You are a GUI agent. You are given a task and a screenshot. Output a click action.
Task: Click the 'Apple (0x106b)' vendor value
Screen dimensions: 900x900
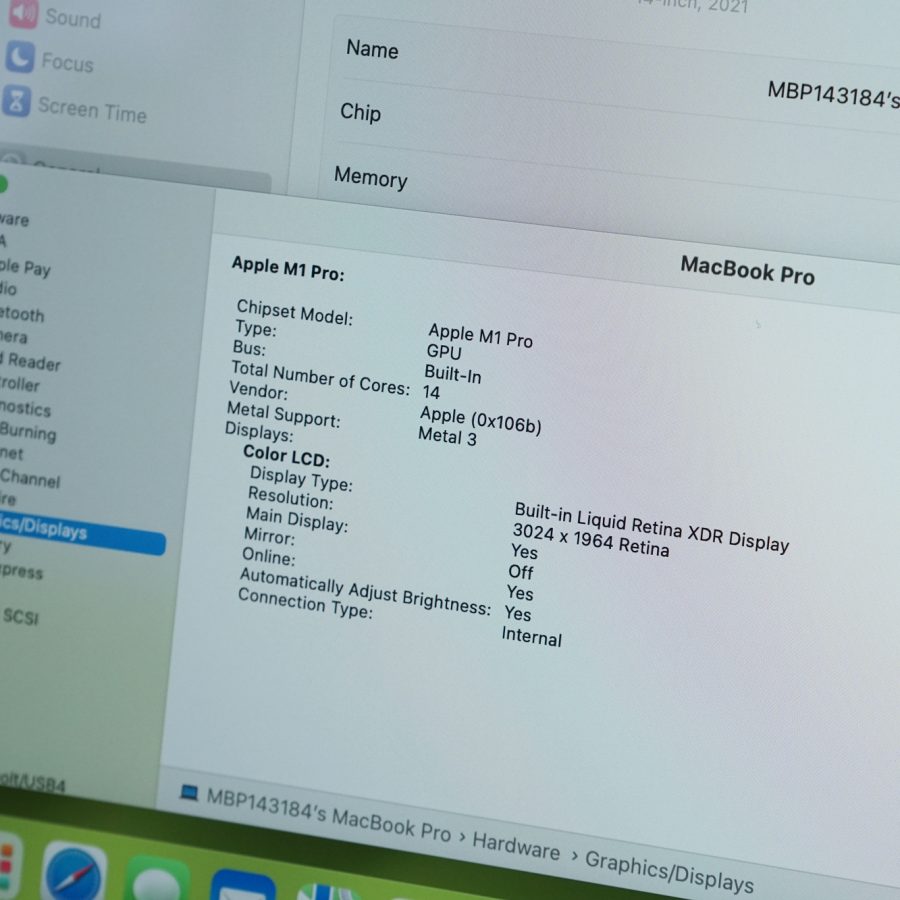tap(480, 420)
